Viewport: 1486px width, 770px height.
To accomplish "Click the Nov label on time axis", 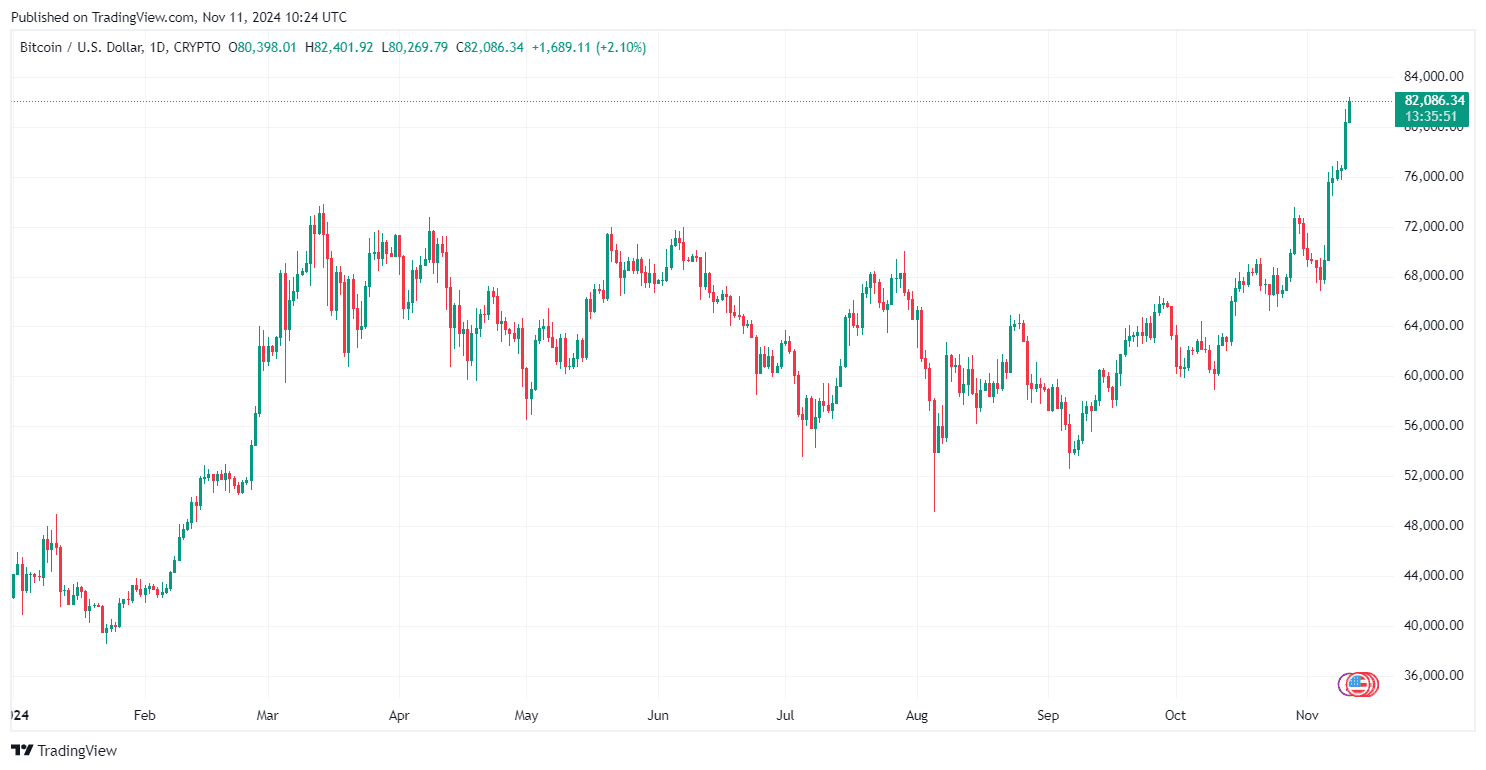I will [x=1306, y=716].
